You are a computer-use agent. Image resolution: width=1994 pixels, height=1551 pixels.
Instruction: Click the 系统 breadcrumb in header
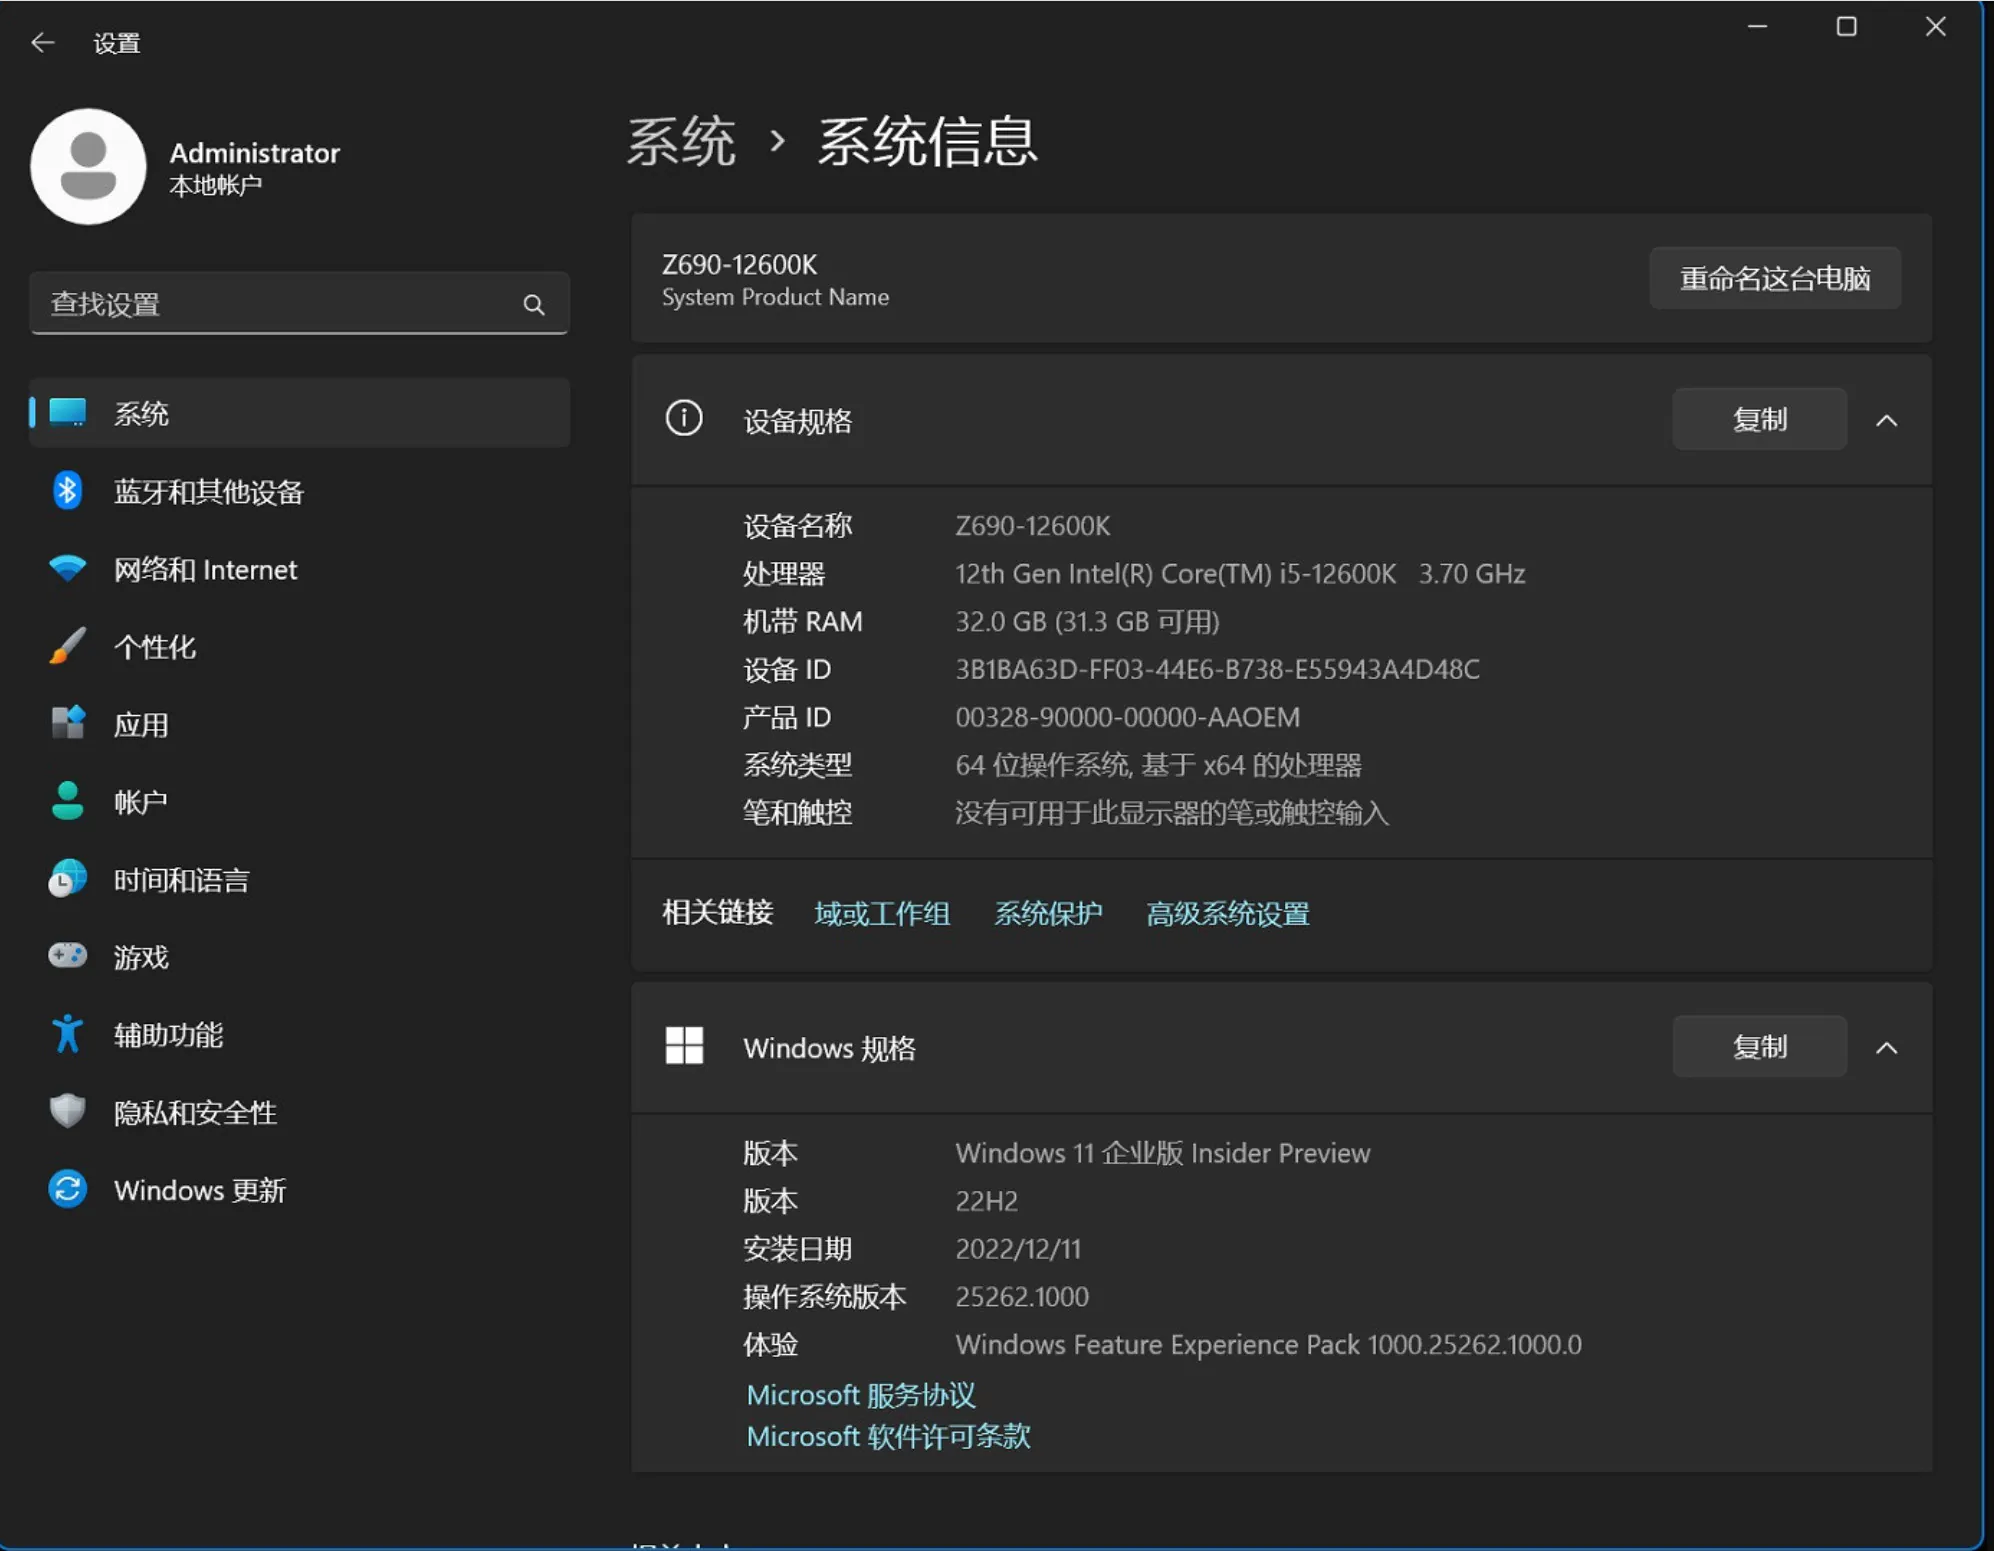tap(681, 141)
